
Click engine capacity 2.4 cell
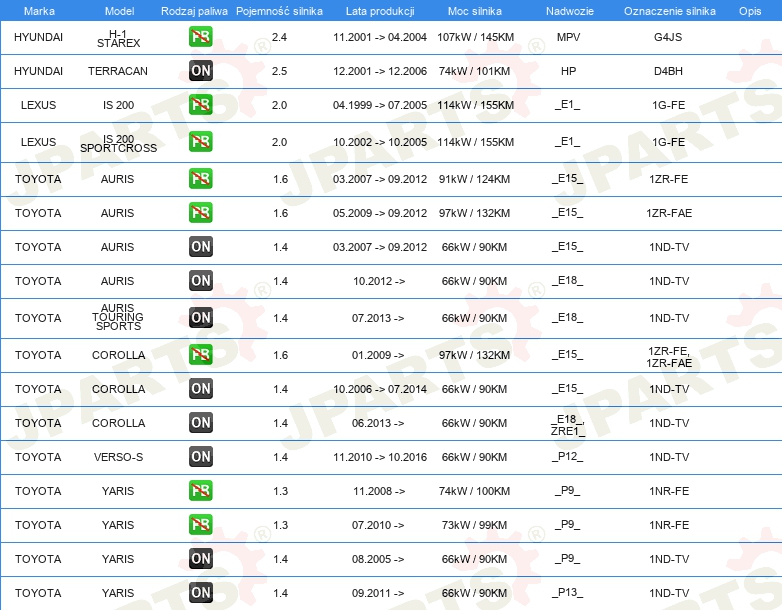click(279, 37)
